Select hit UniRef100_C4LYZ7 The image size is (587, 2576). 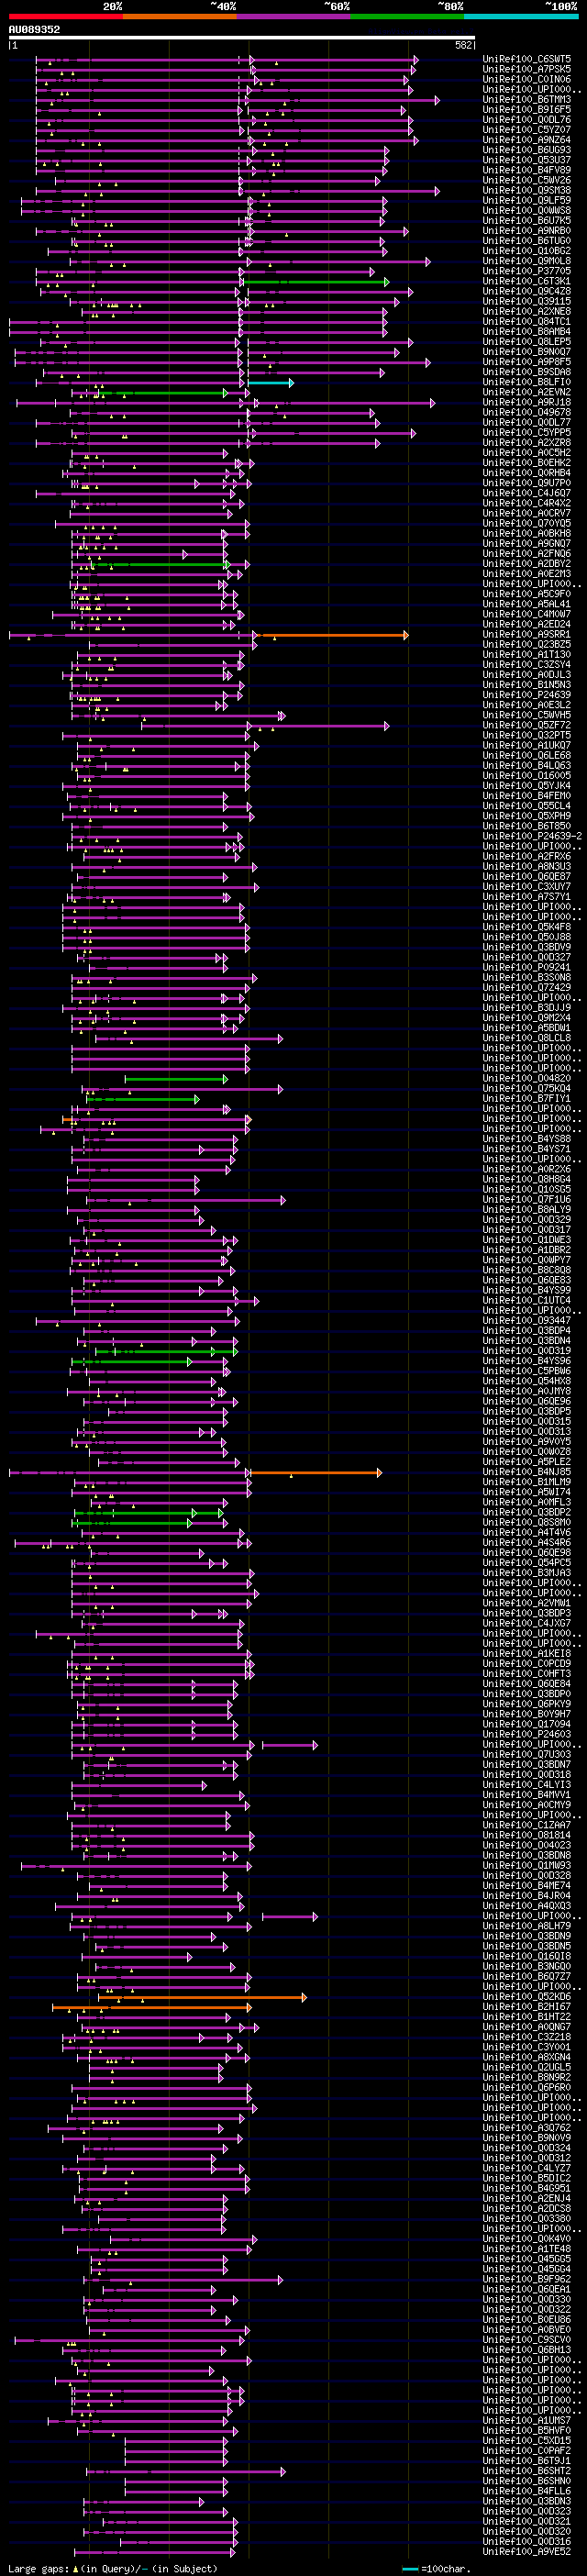pos(527,2168)
